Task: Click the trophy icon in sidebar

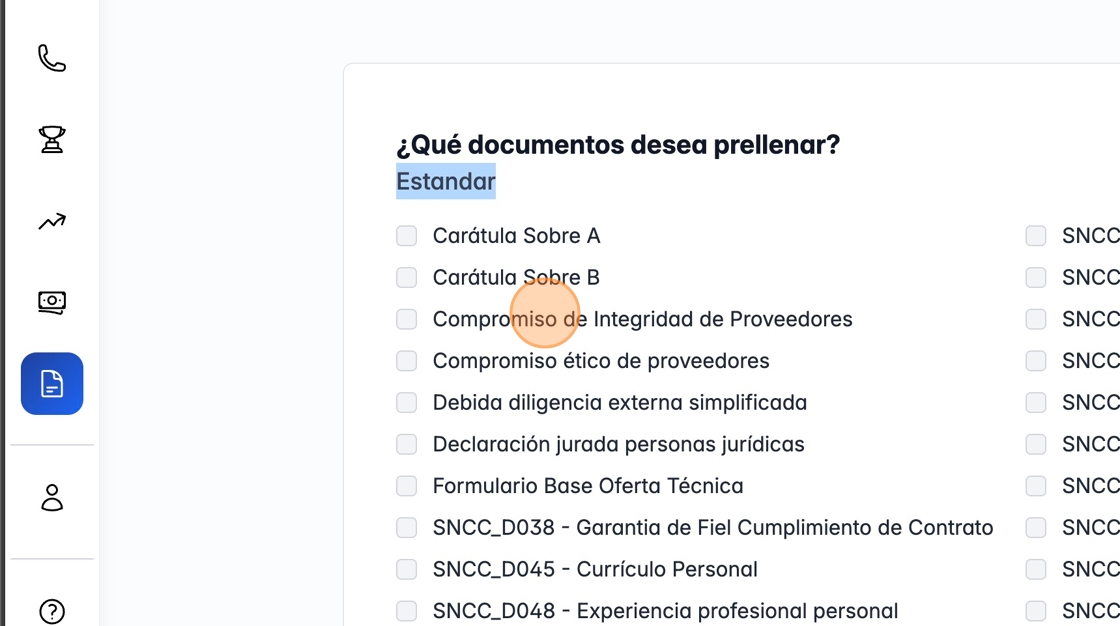Action: point(52,139)
